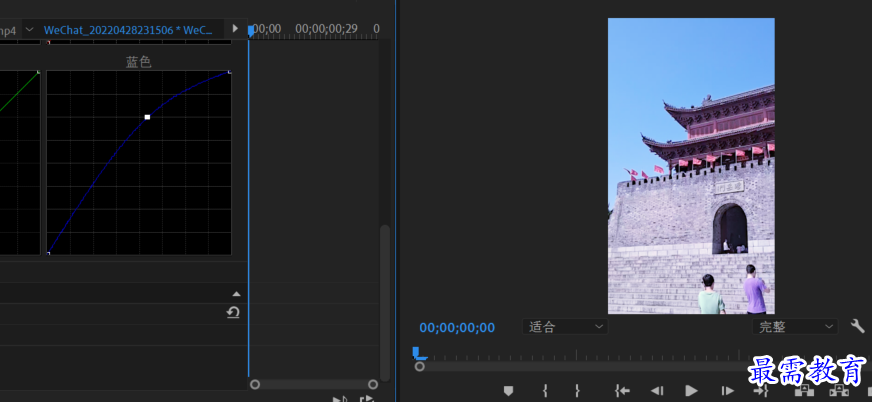
Task: Click the play-only-audio button in Effect Controls
Action: click(x=340, y=399)
